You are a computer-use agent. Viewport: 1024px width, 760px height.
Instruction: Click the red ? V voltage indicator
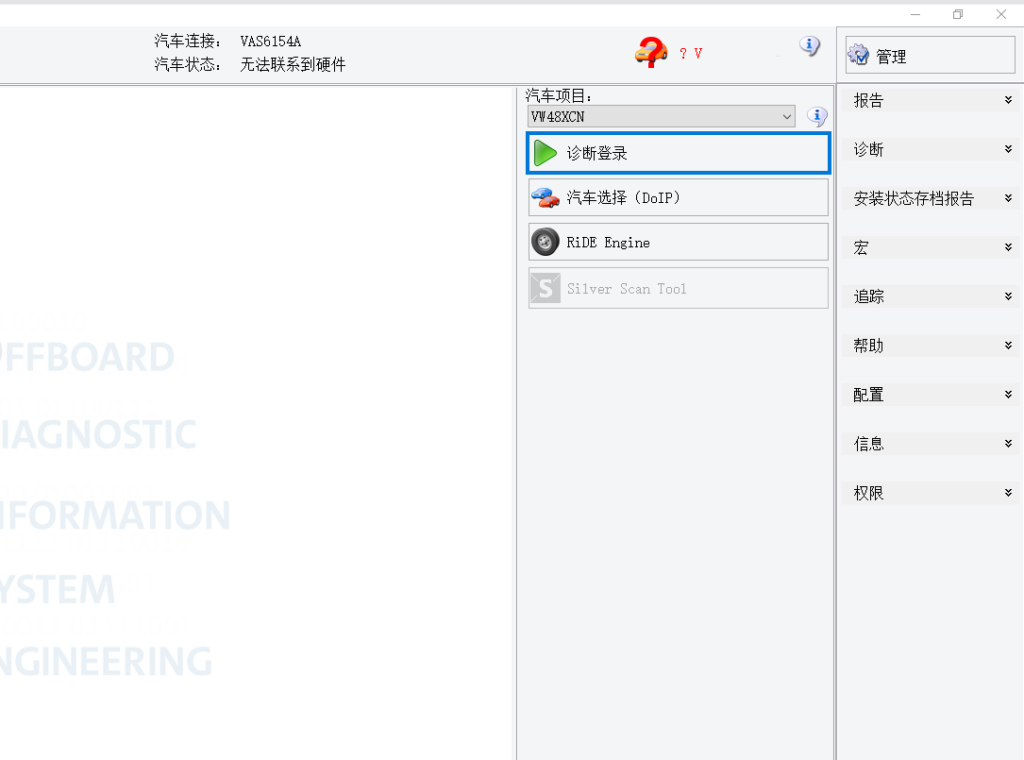point(690,54)
